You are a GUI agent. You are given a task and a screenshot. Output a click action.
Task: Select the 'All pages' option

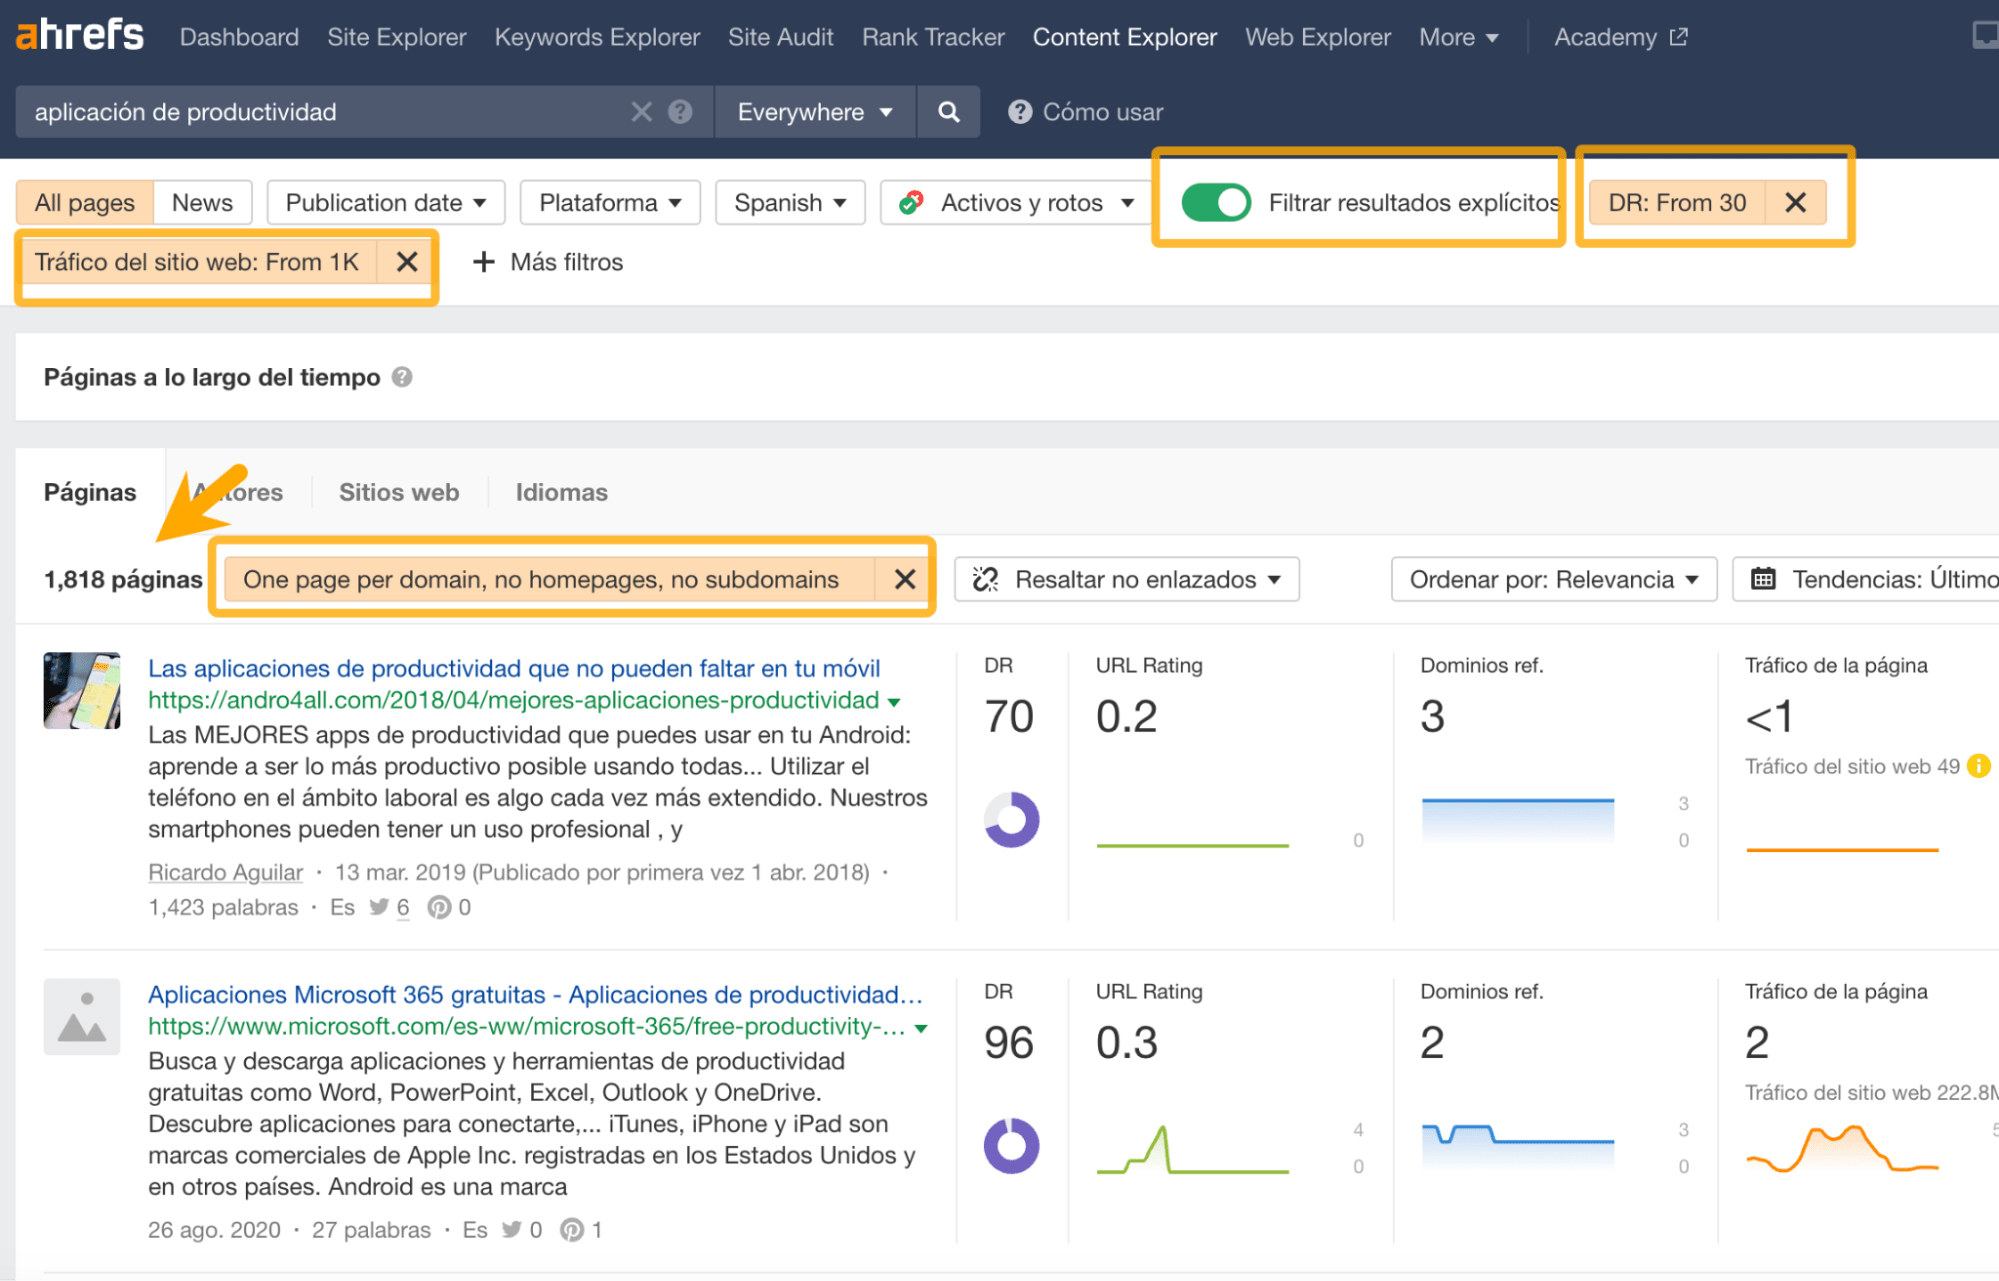pos(84,201)
